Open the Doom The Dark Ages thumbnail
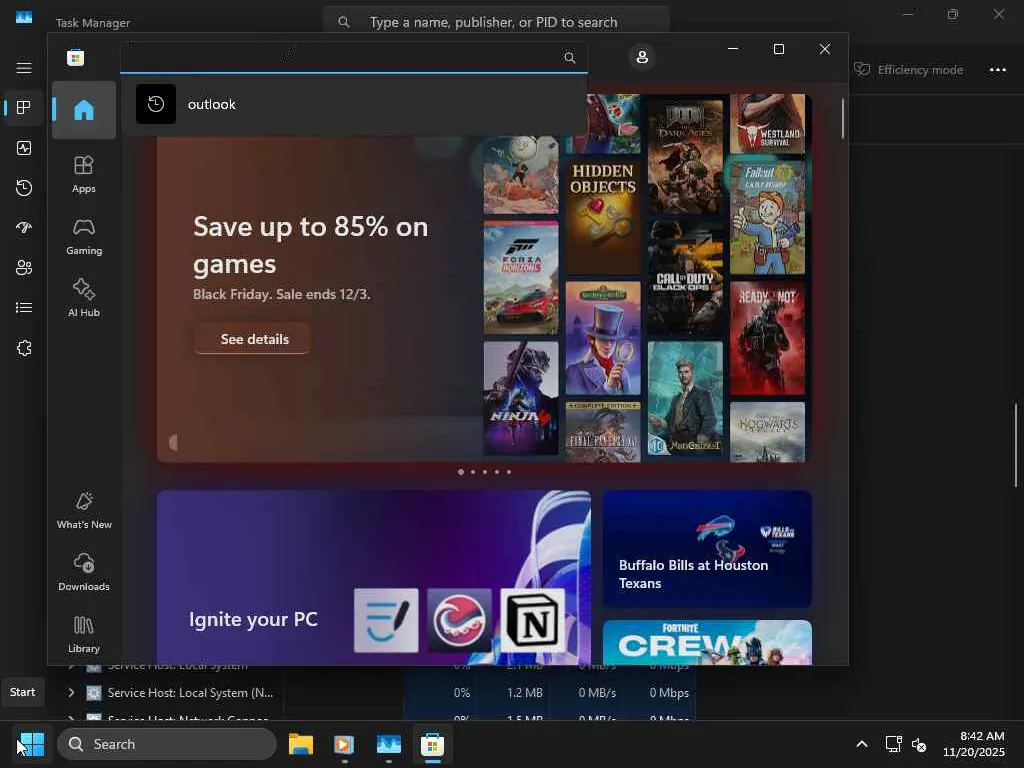This screenshot has height=768, width=1024. pyautogui.click(x=685, y=157)
